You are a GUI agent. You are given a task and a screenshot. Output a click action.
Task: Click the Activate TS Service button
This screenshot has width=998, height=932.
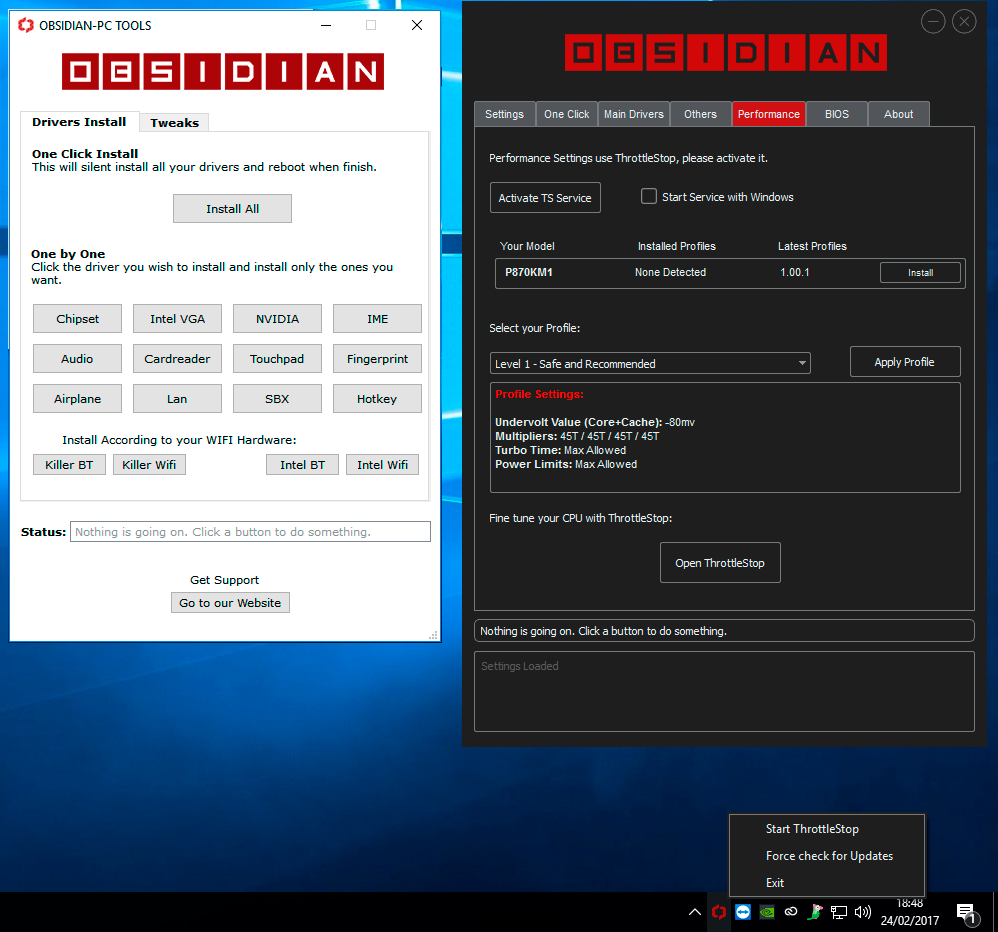(x=545, y=197)
